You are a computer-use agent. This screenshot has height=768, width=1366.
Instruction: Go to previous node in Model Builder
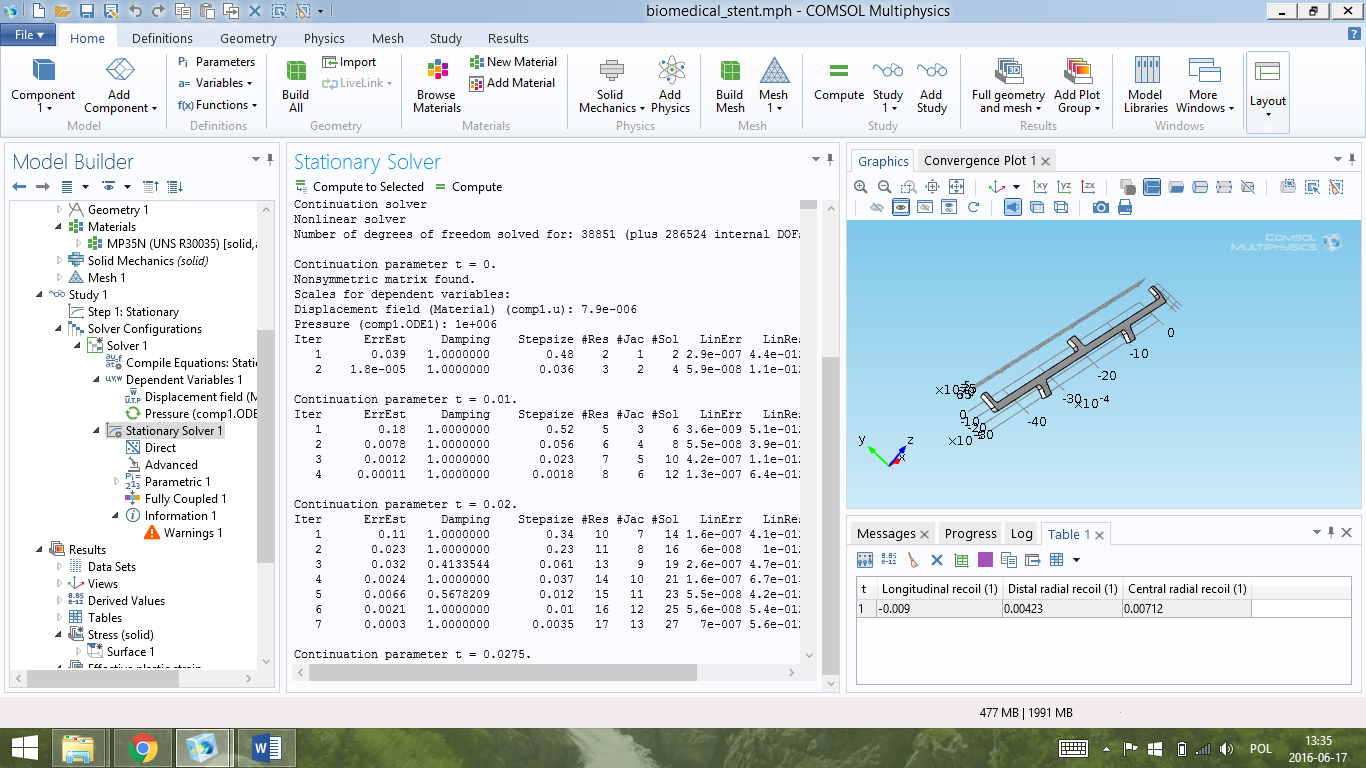(19, 187)
